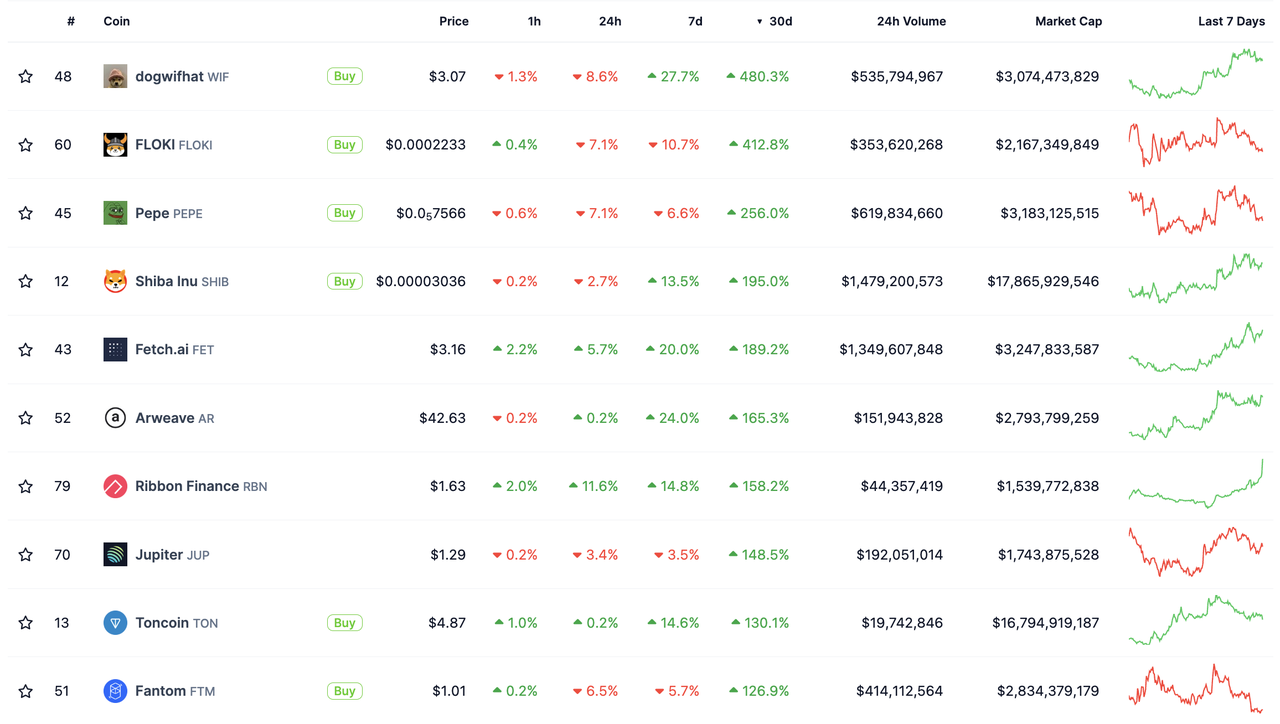1280x724 pixels.
Task: Click the FLOKI coin logo
Action: pos(115,144)
